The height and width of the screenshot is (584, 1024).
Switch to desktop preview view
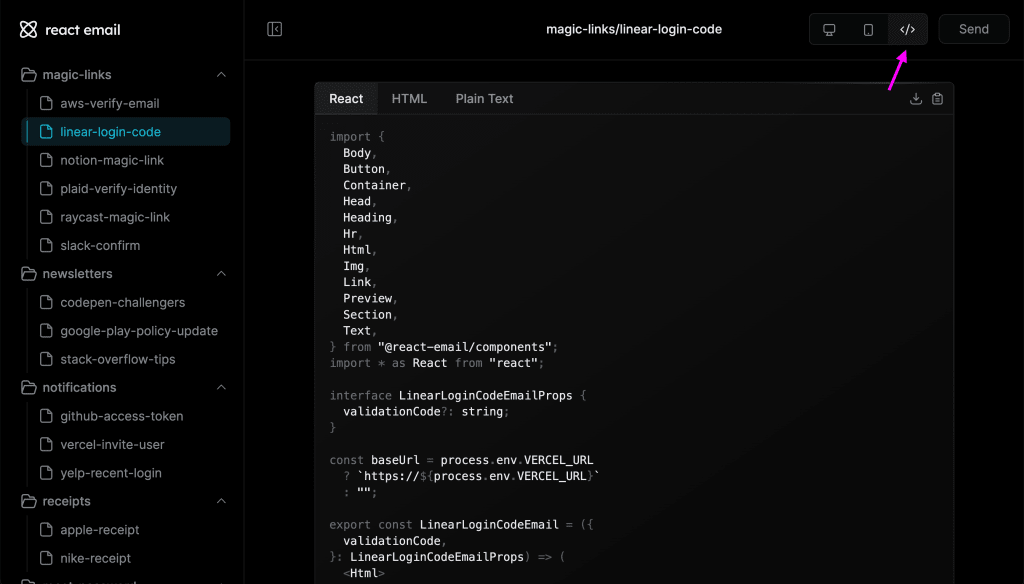(829, 29)
